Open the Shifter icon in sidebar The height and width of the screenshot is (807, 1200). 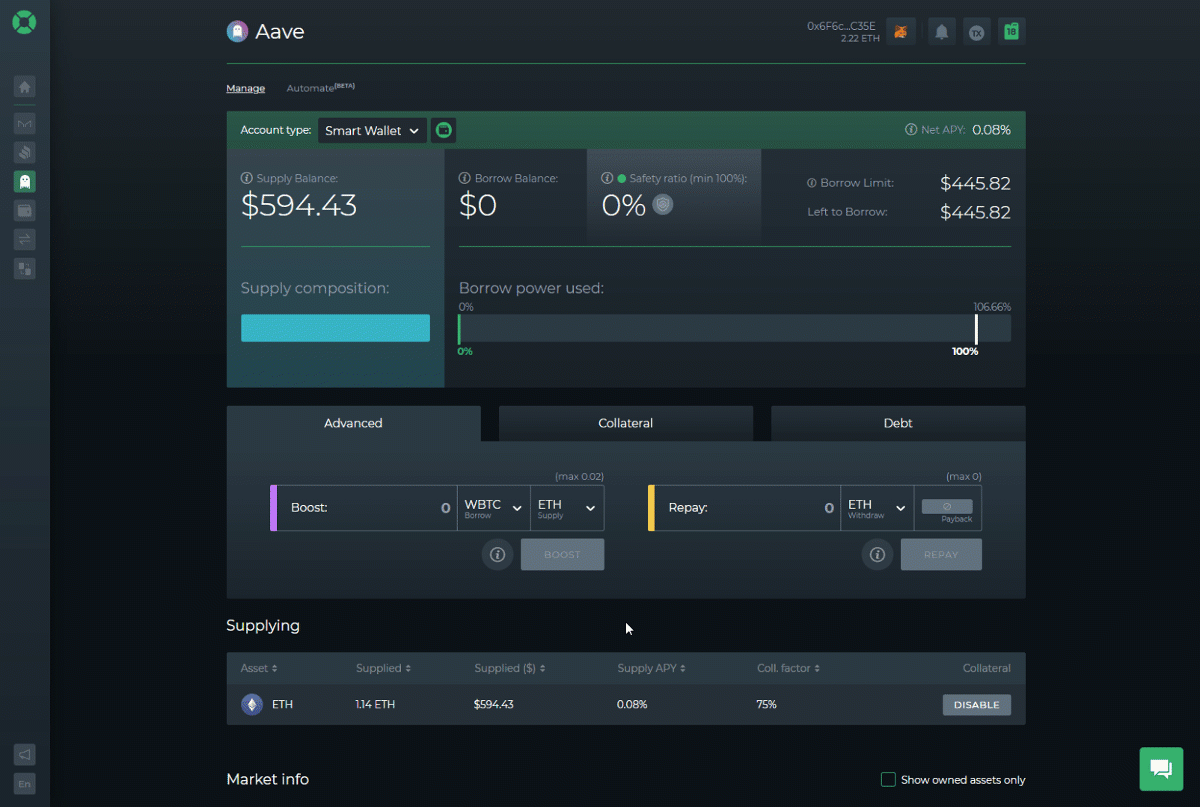[x=25, y=268]
